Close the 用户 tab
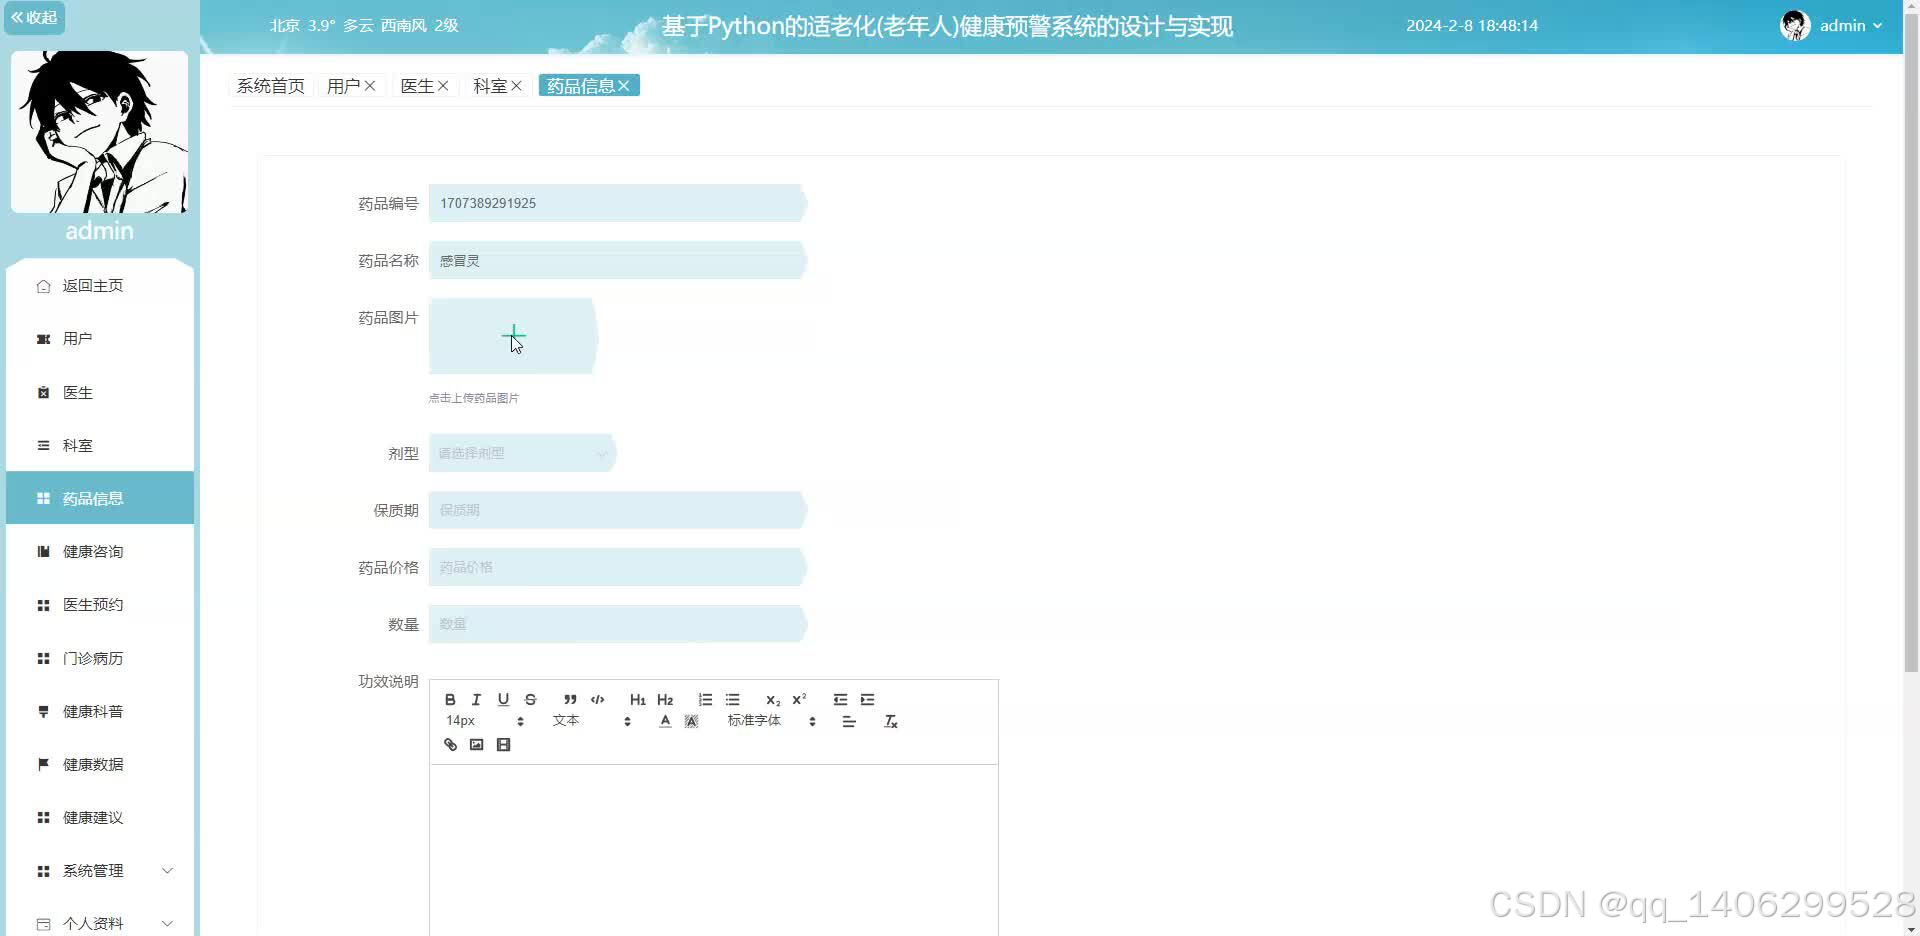Screen dimensions: 1920x936 pyautogui.click(x=370, y=86)
